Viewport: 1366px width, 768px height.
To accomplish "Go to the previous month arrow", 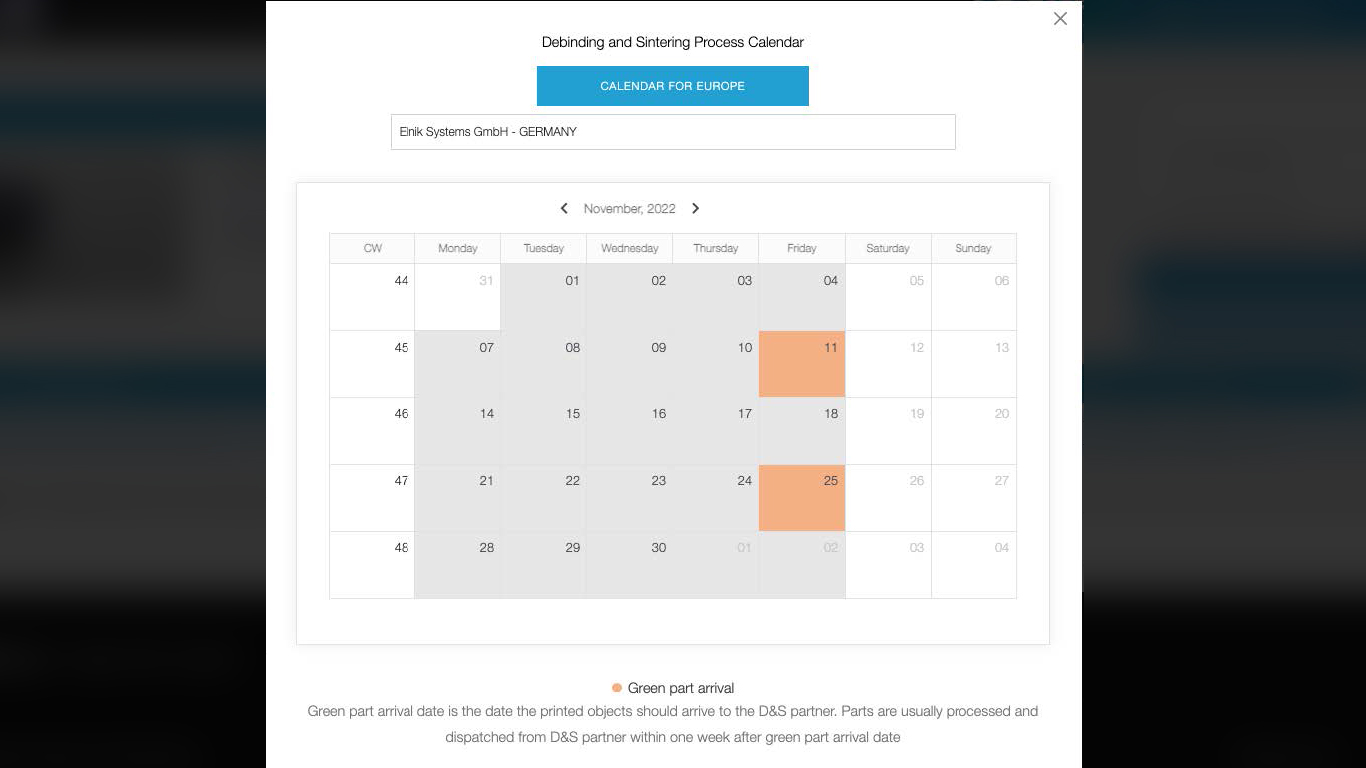I will tap(564, 208).
